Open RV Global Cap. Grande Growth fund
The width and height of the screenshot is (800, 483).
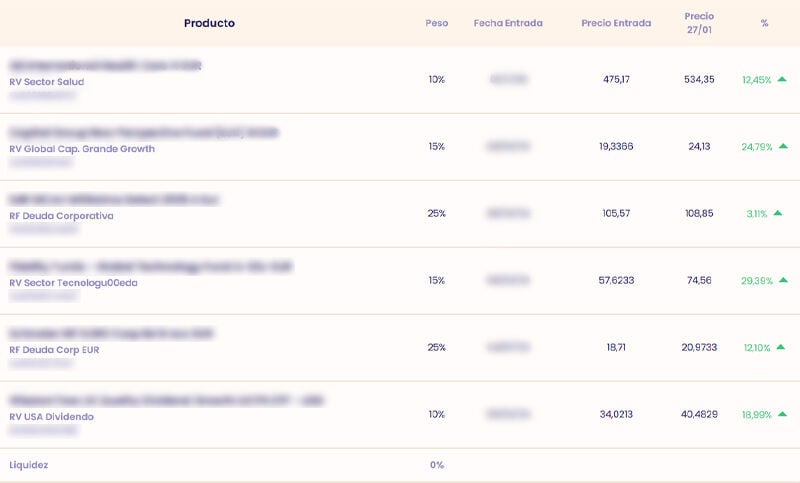tap(82, 149)
